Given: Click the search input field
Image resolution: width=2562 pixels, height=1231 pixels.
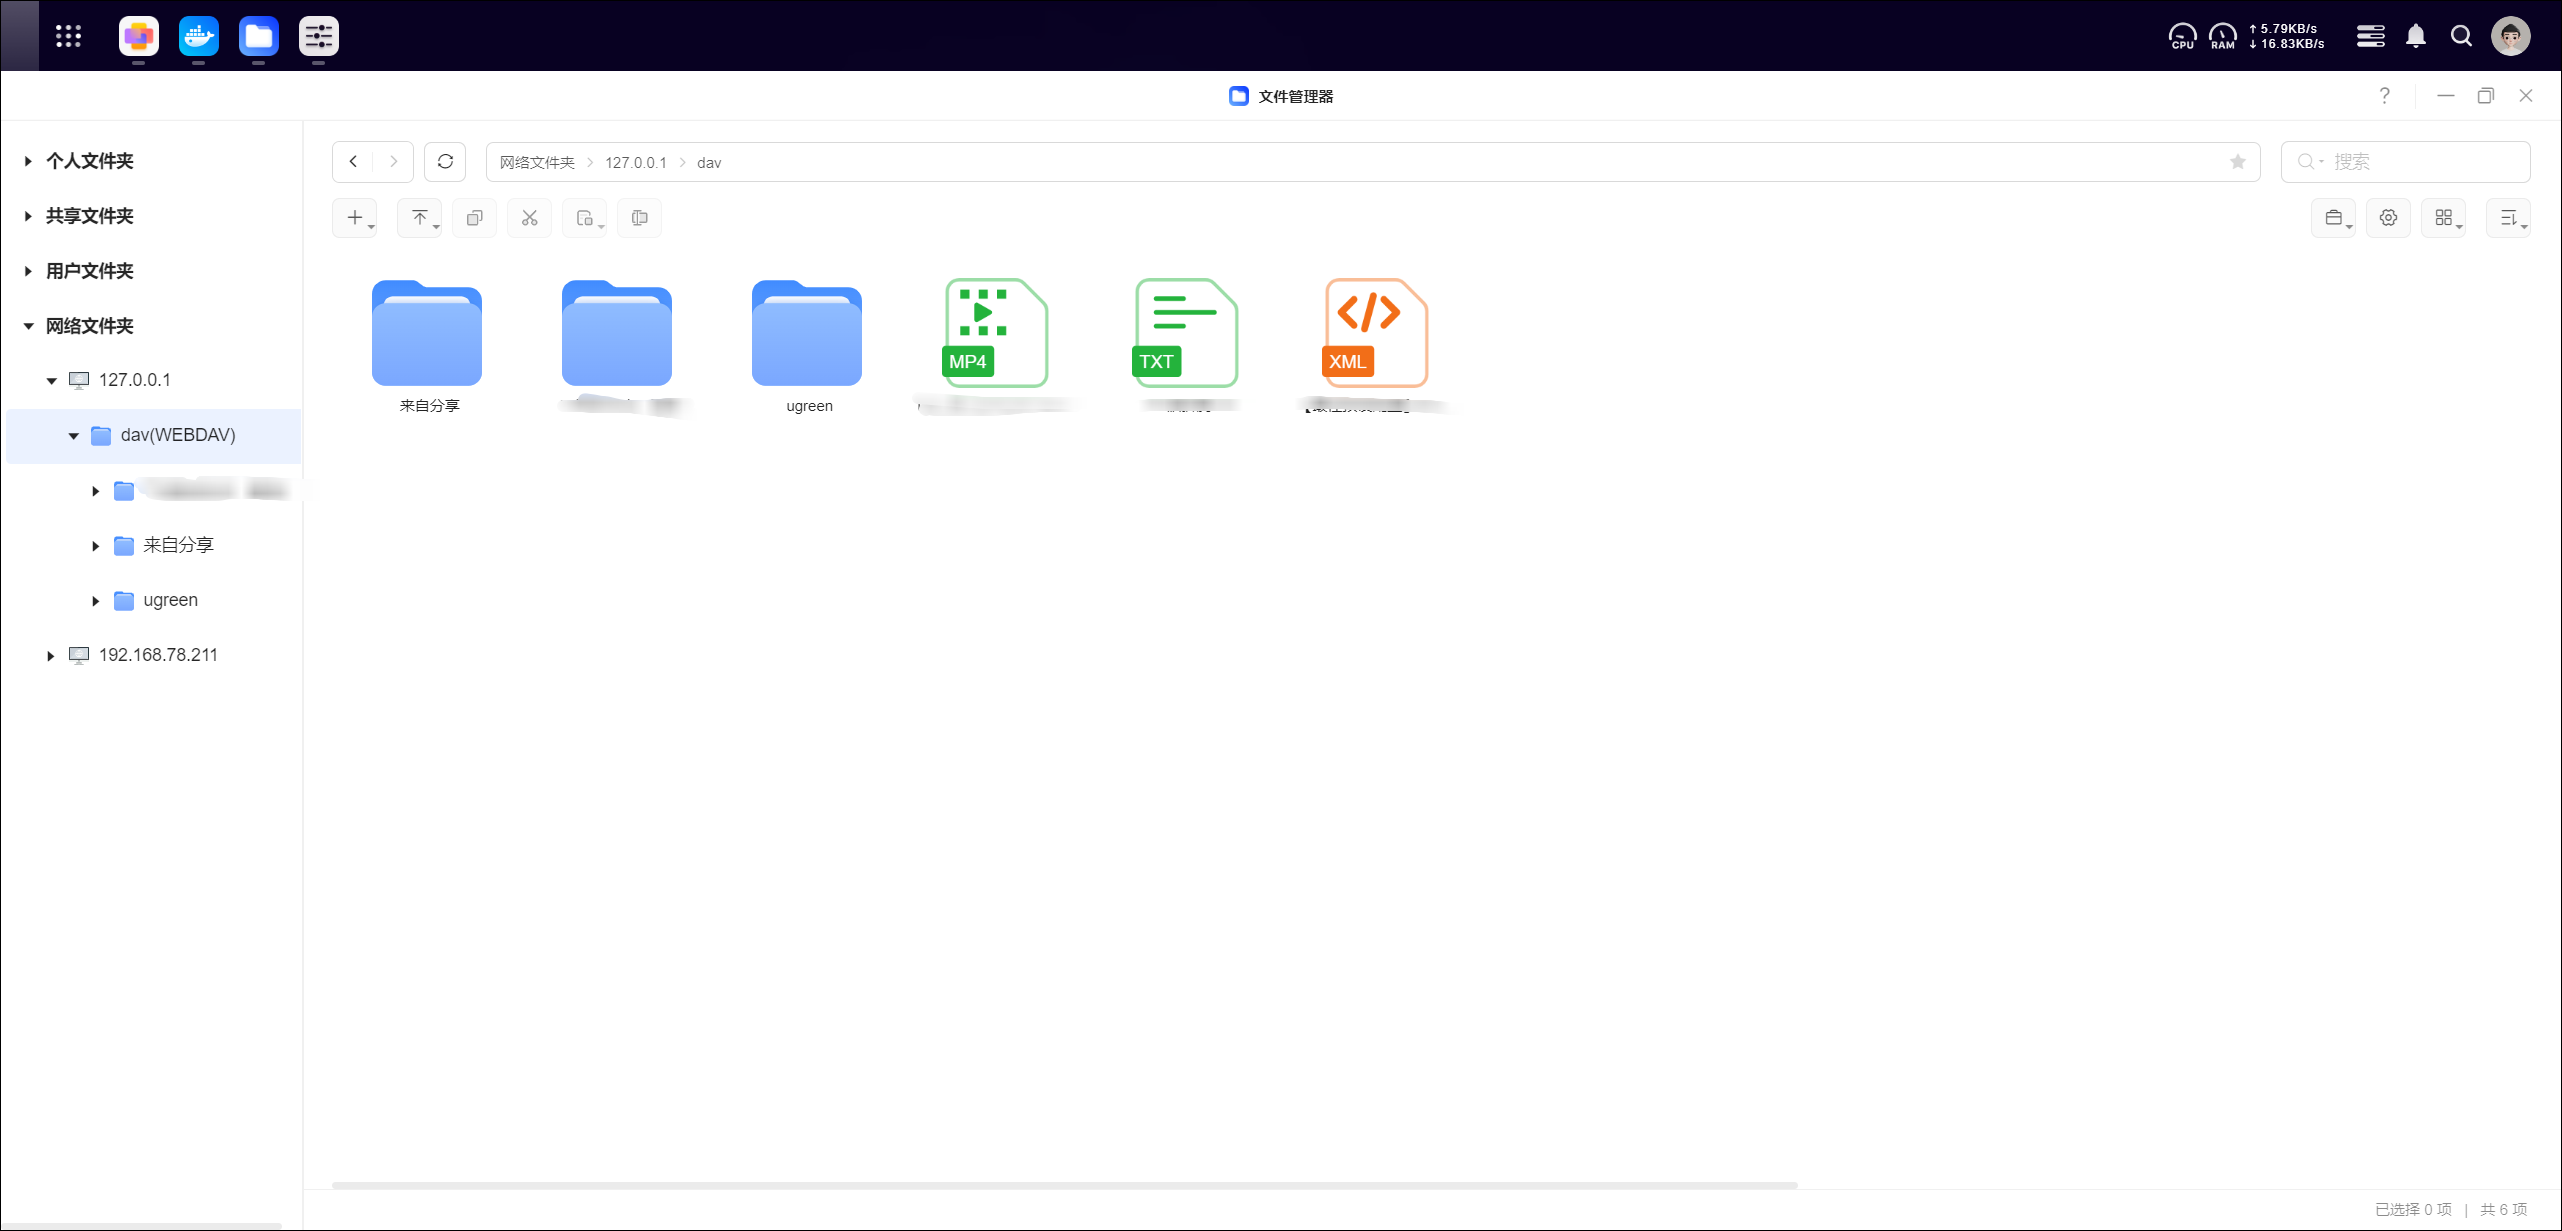Looking at the screenshot, I should point(2420,162).
